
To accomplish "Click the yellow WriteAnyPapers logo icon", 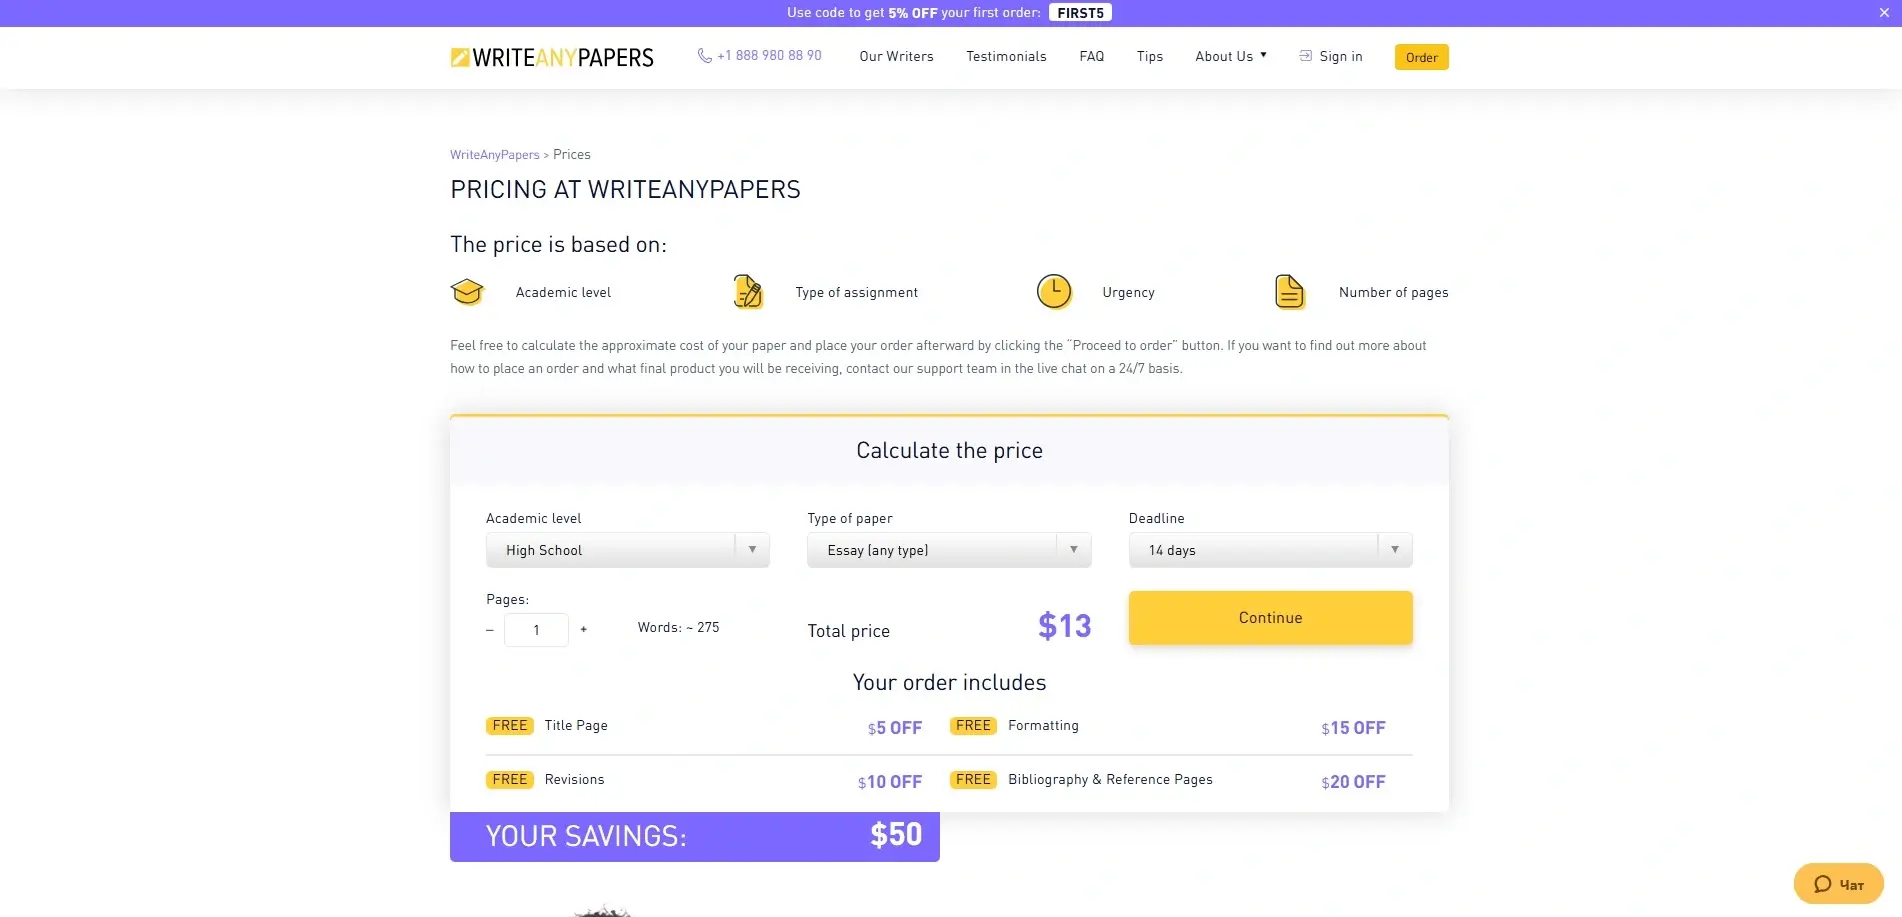I will [461, 57].
